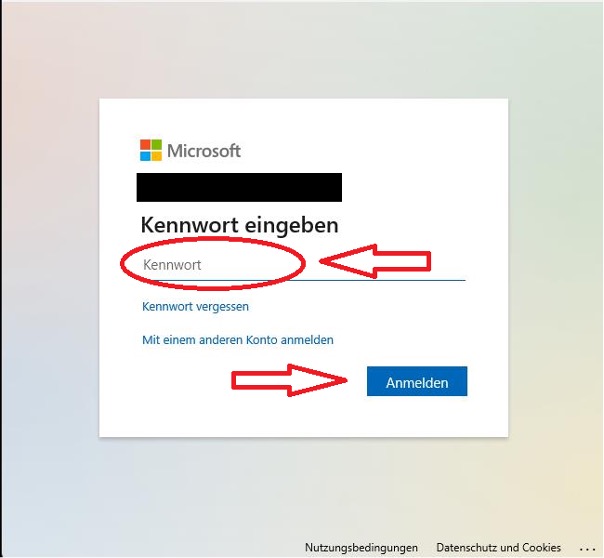Screen dimensions: 604x558
Task: Click the yellow square of the Microsoft logo
Action: 156,156
